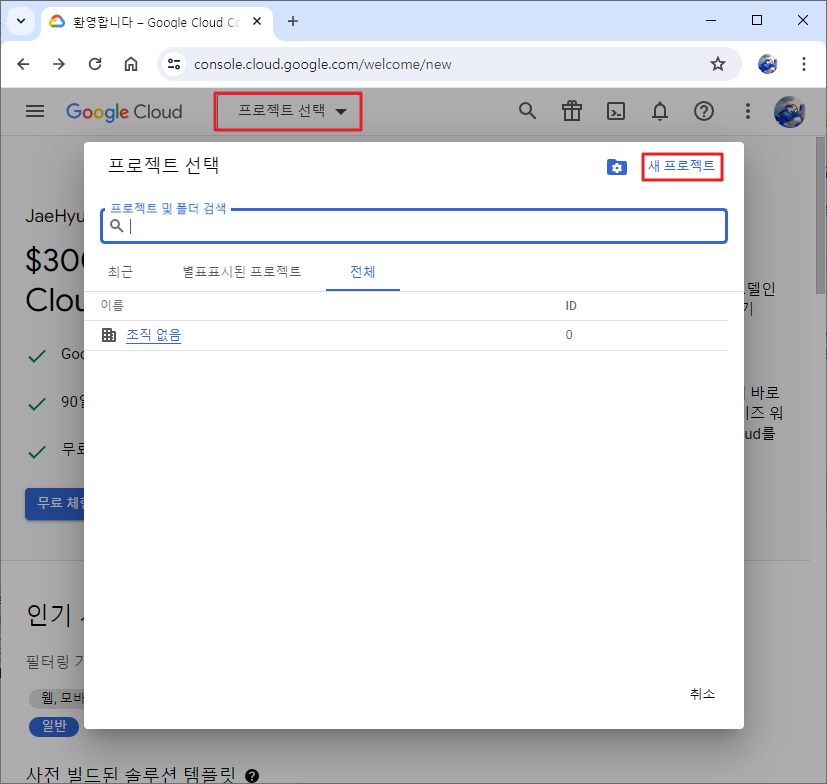Viewport: 827px width, 784px height.
Task: Open the help question mark menu
Action: coord(704,111)
